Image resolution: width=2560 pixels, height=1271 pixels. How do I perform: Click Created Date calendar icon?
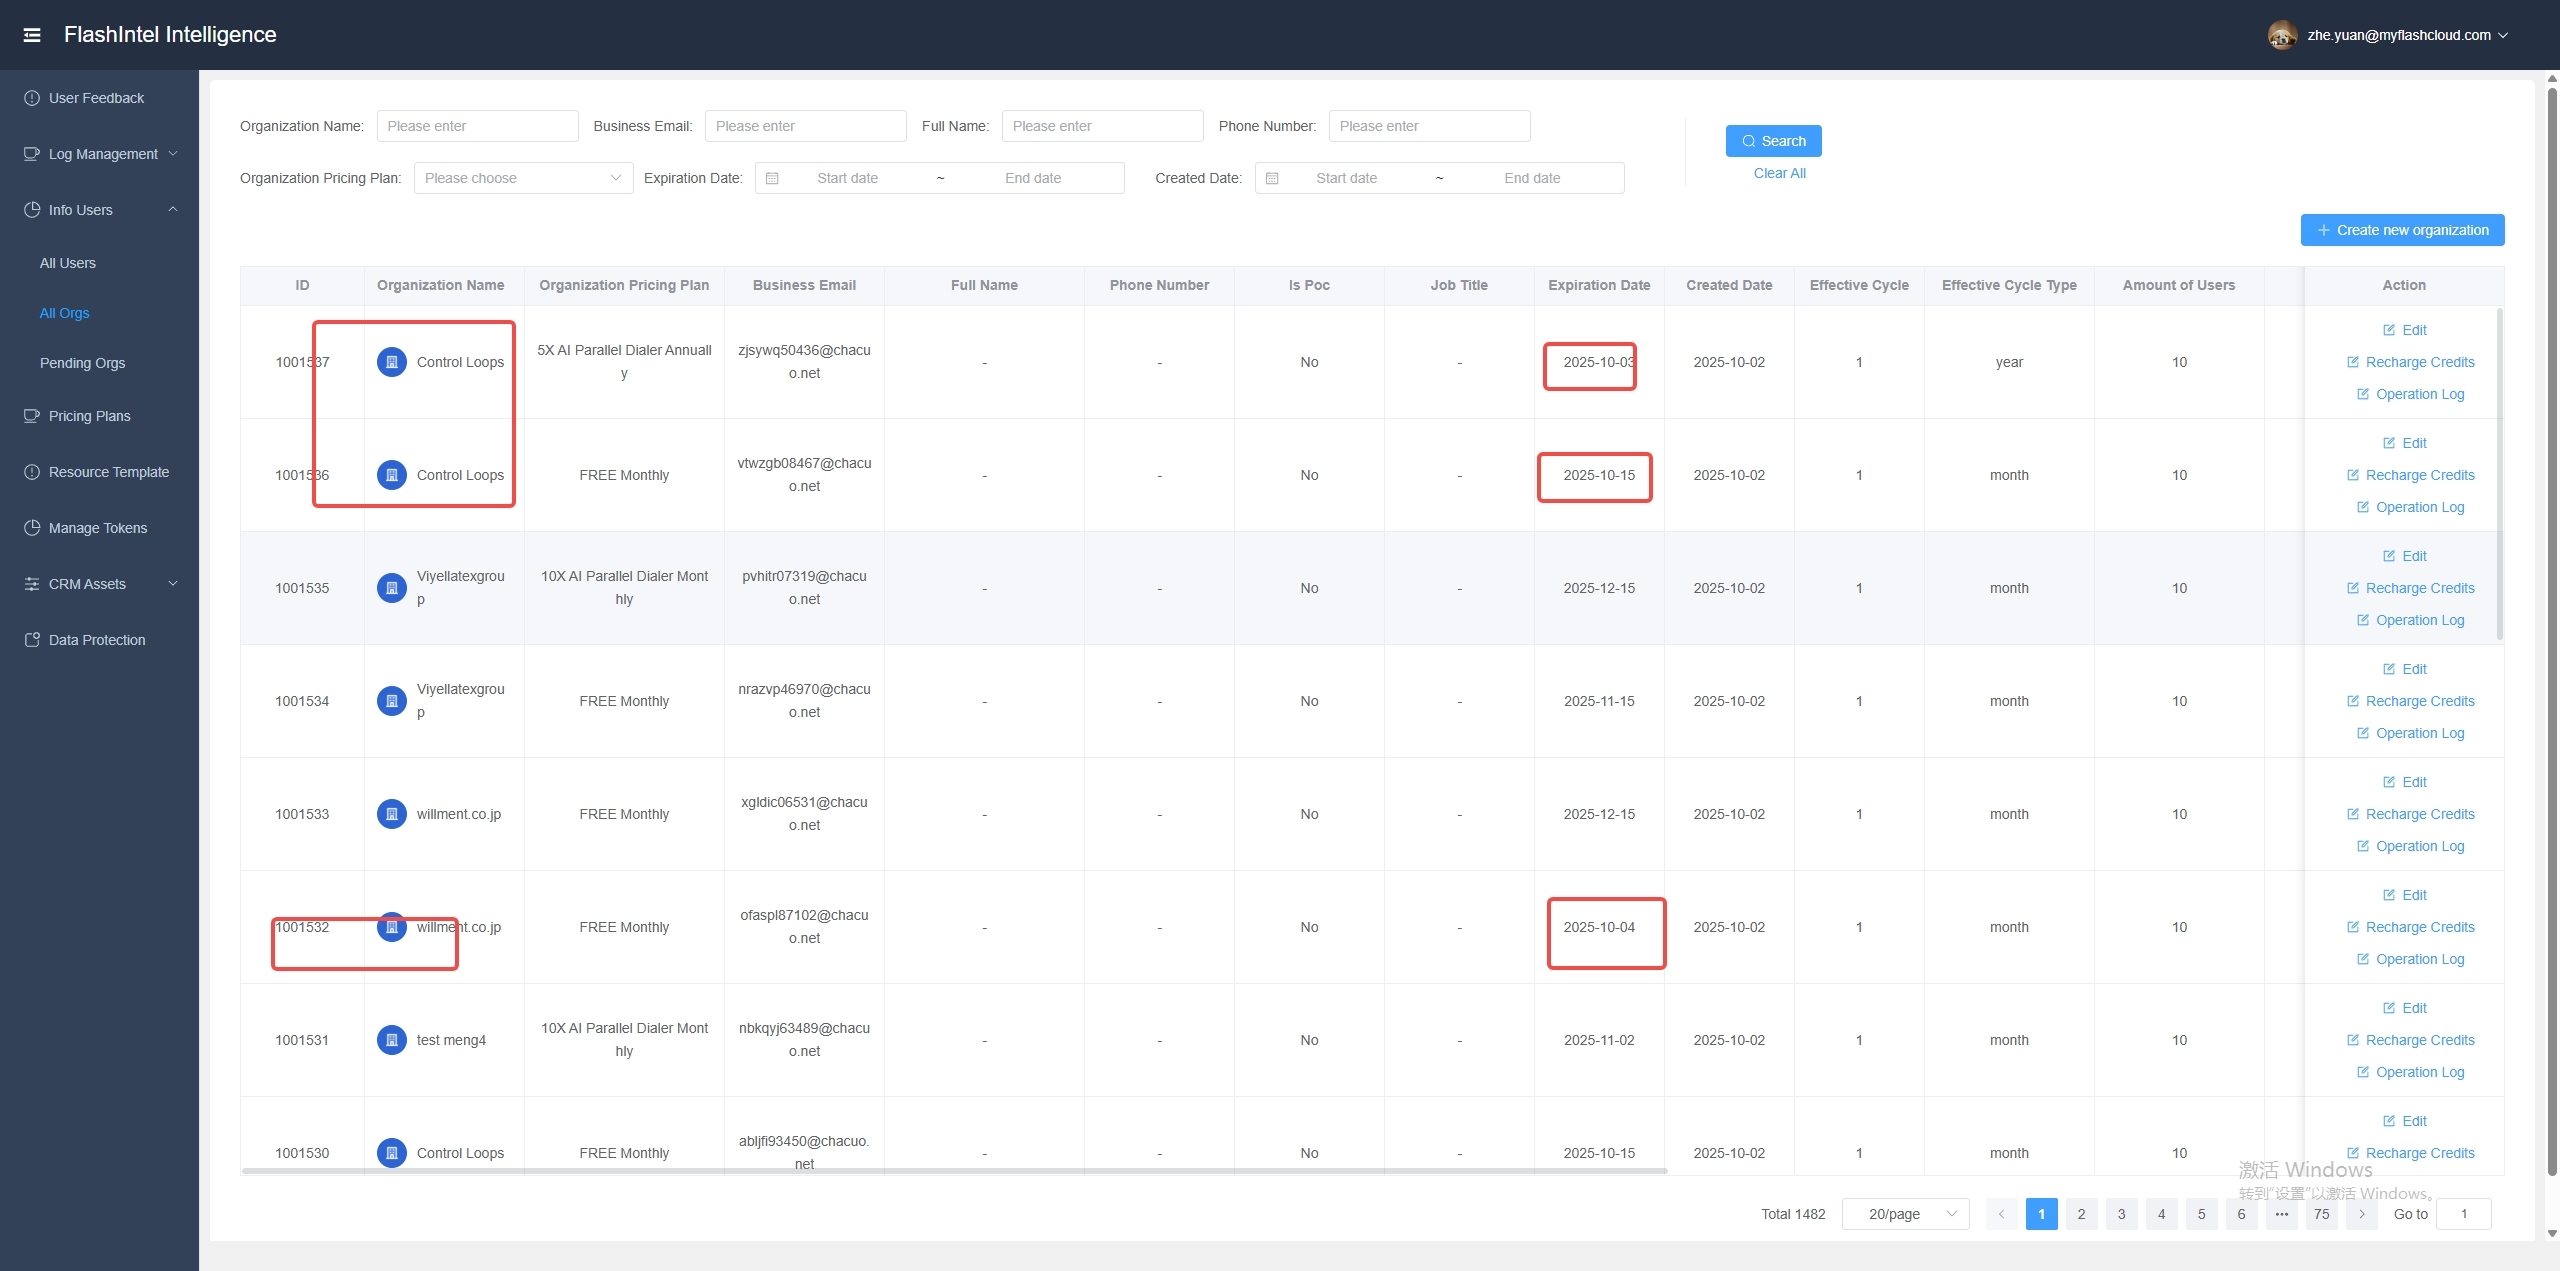(x=1272, y=178)
